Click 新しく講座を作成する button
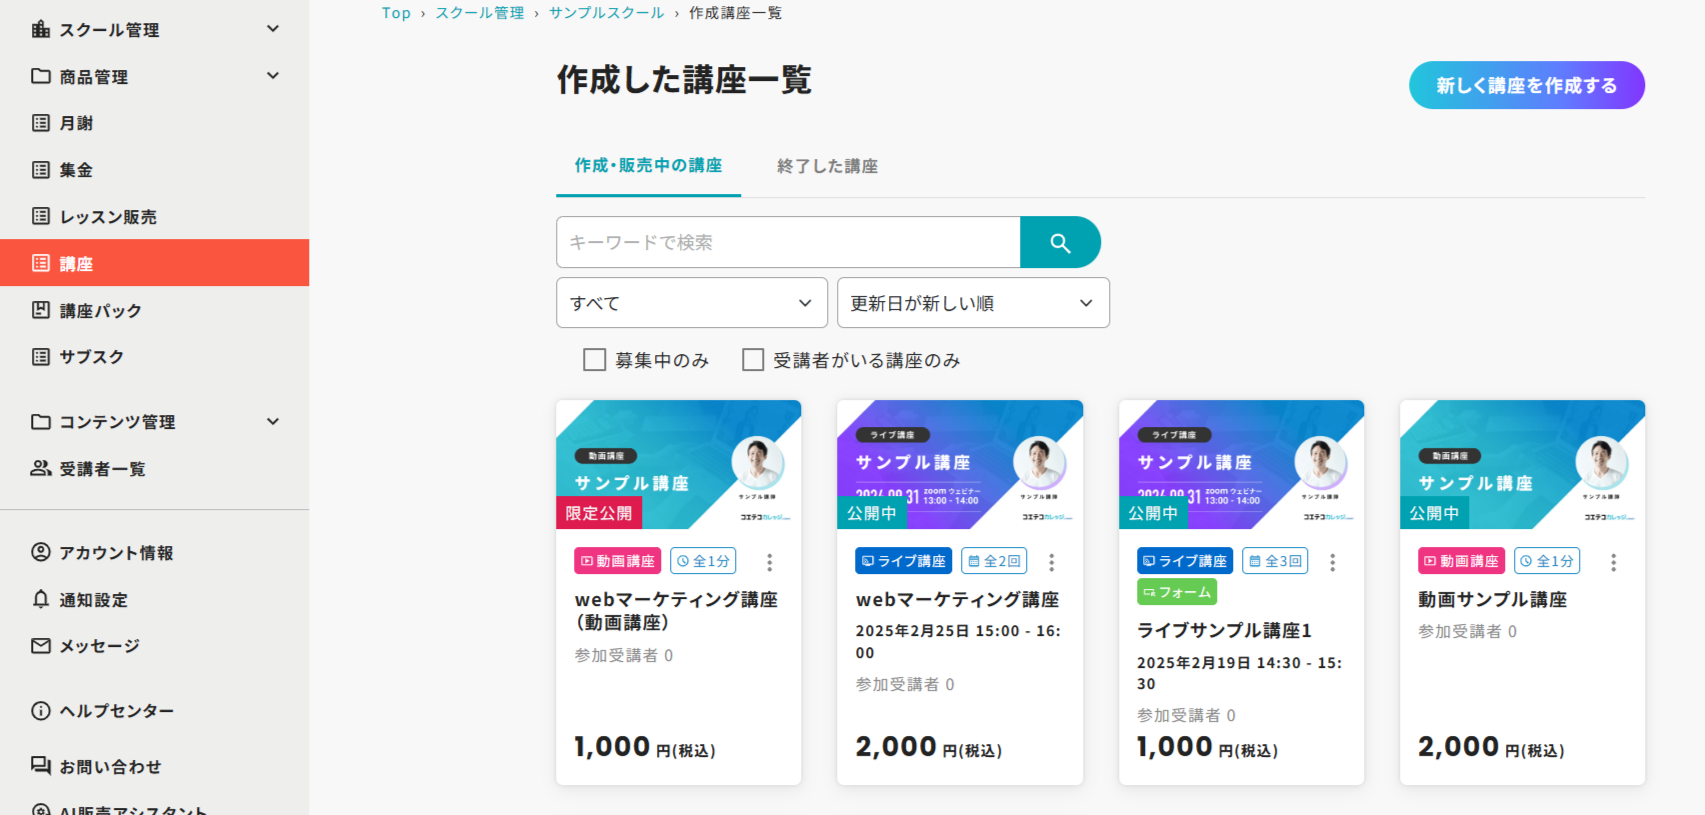The width and height of the screenshot is (1705, 815). tap(1526, 86)
